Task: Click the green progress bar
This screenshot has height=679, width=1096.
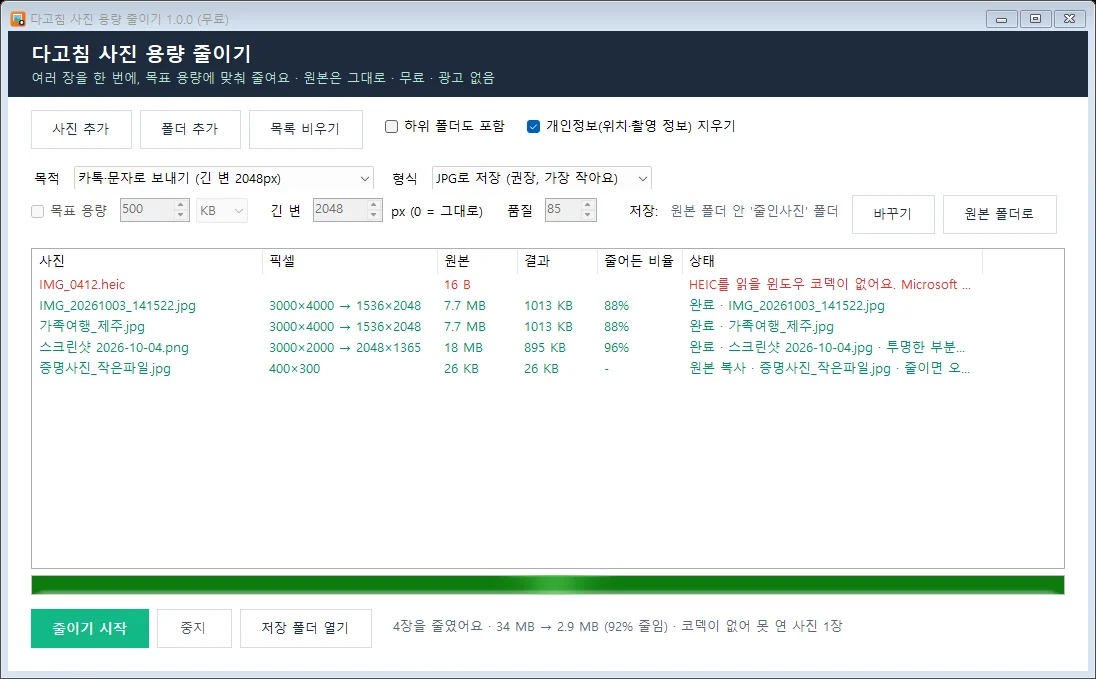Action: click(547, 585)
